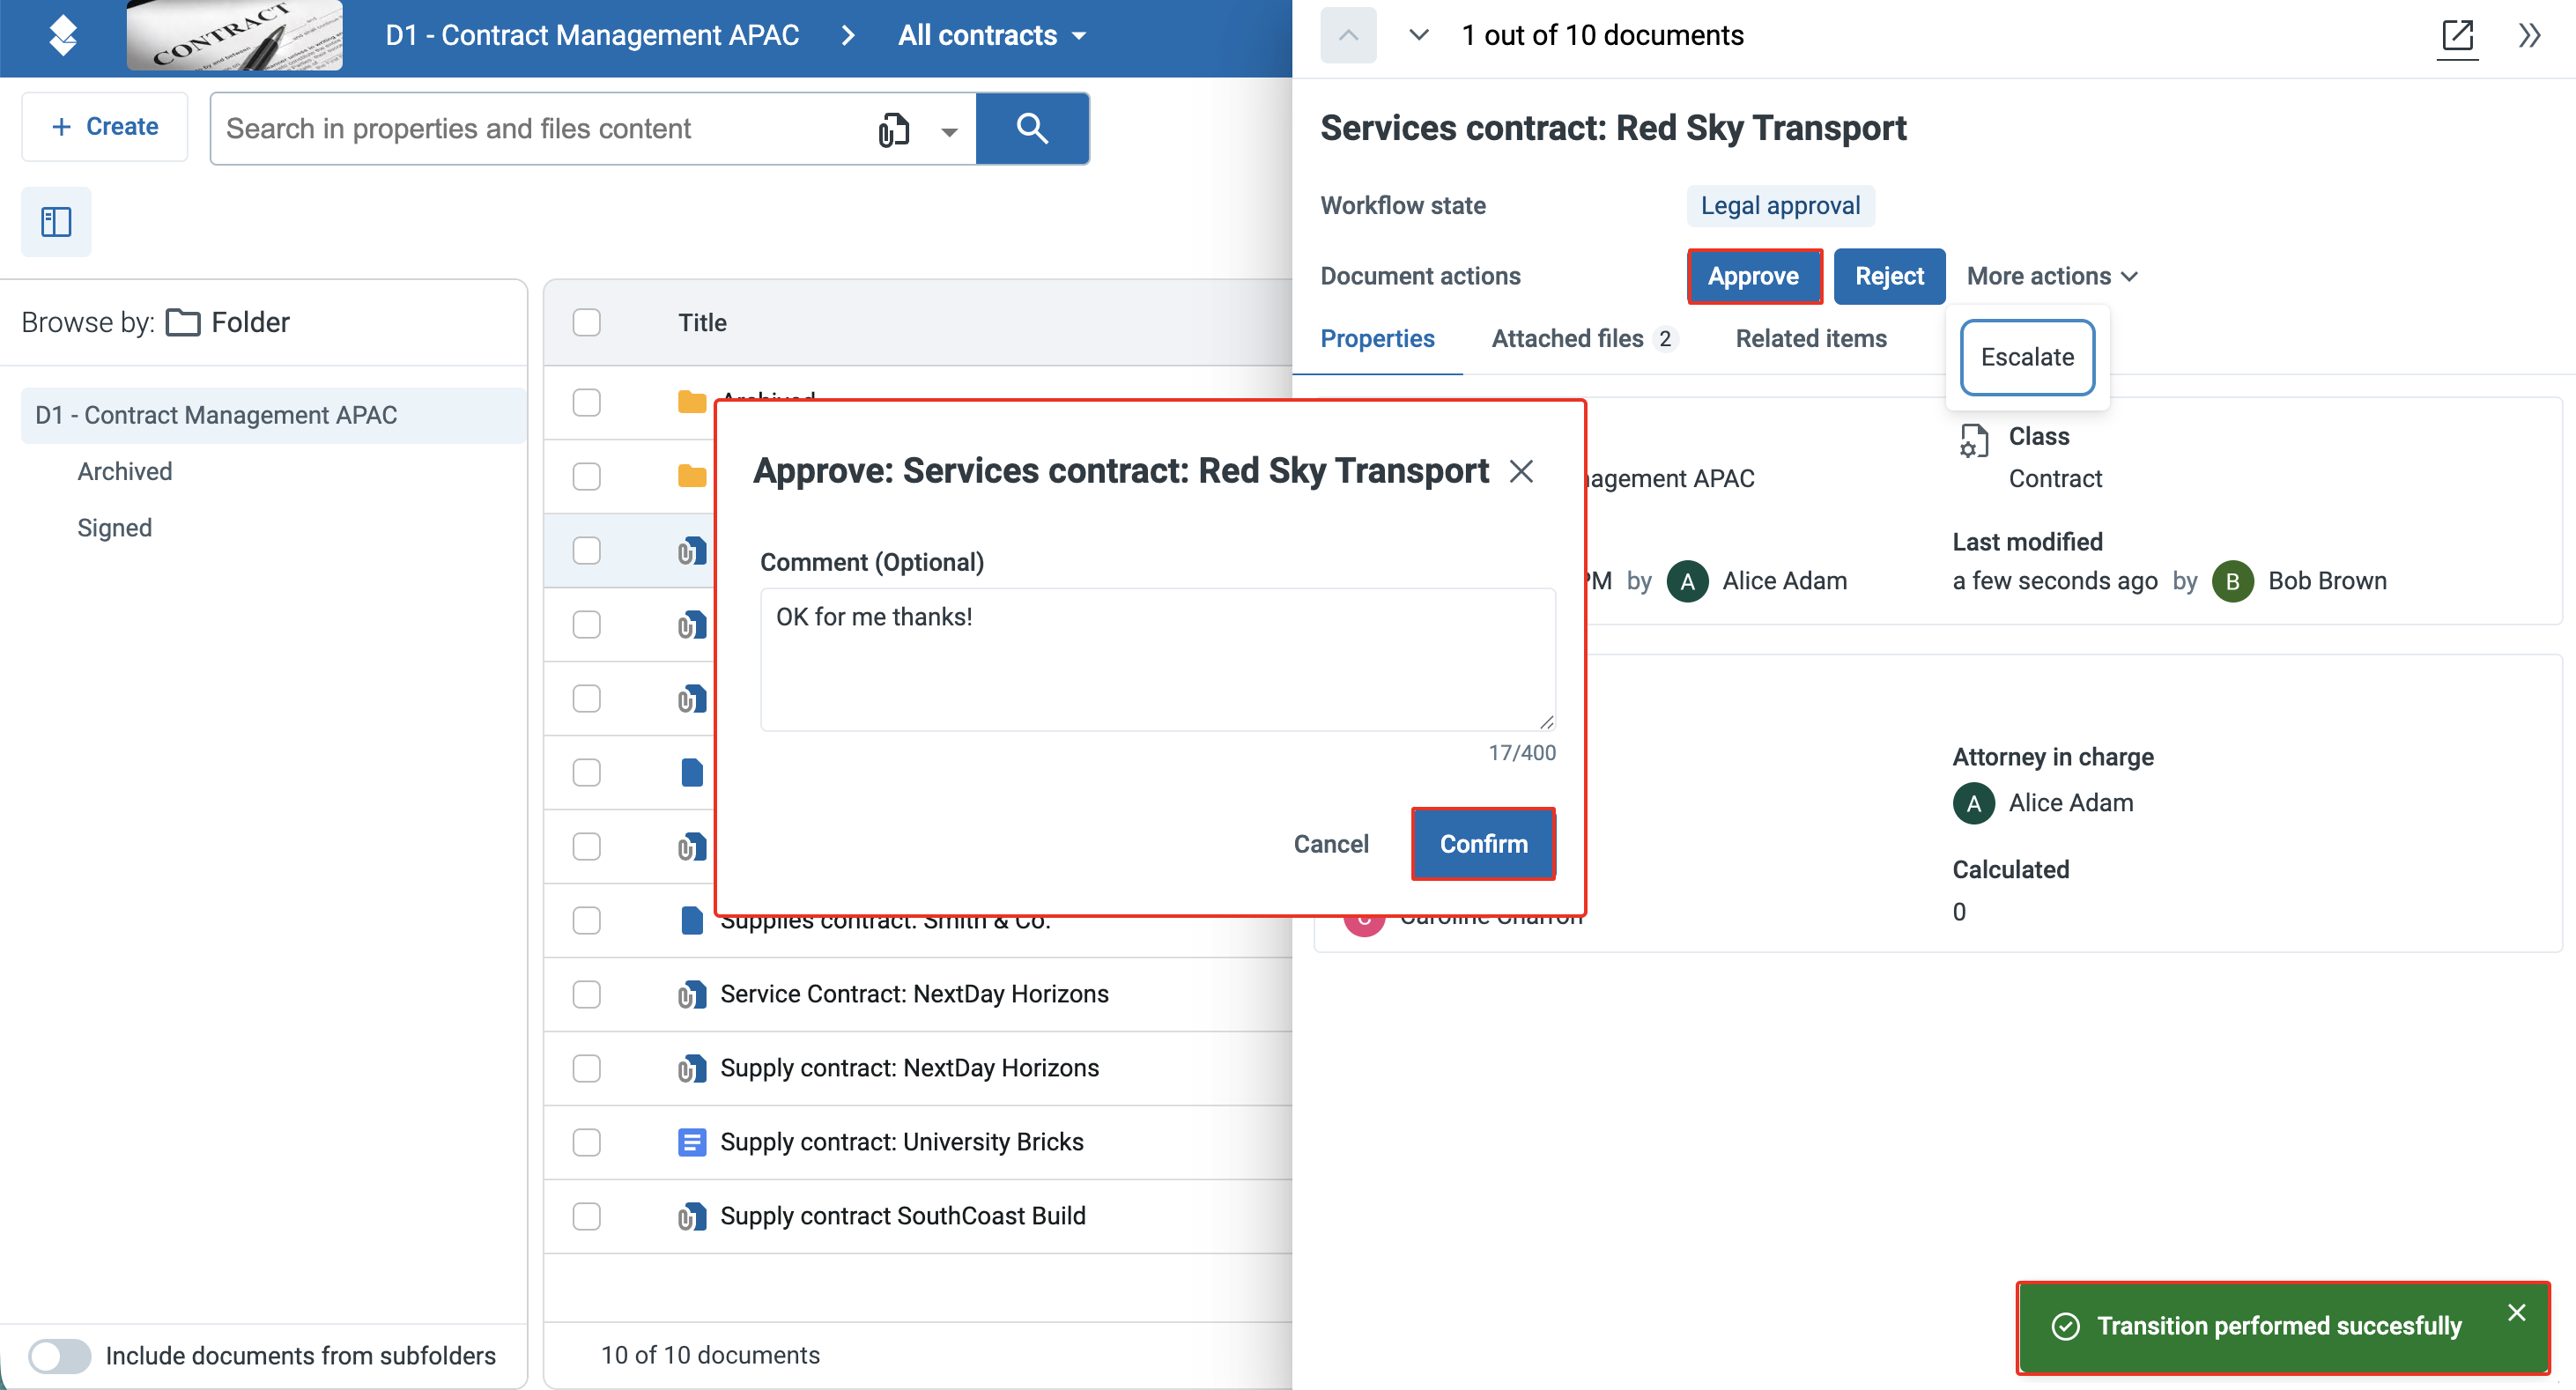Viewport: 2576px width, 1390px height.
Task: Click the Legal approval workflow state badge
Action: coord(1780,206)
